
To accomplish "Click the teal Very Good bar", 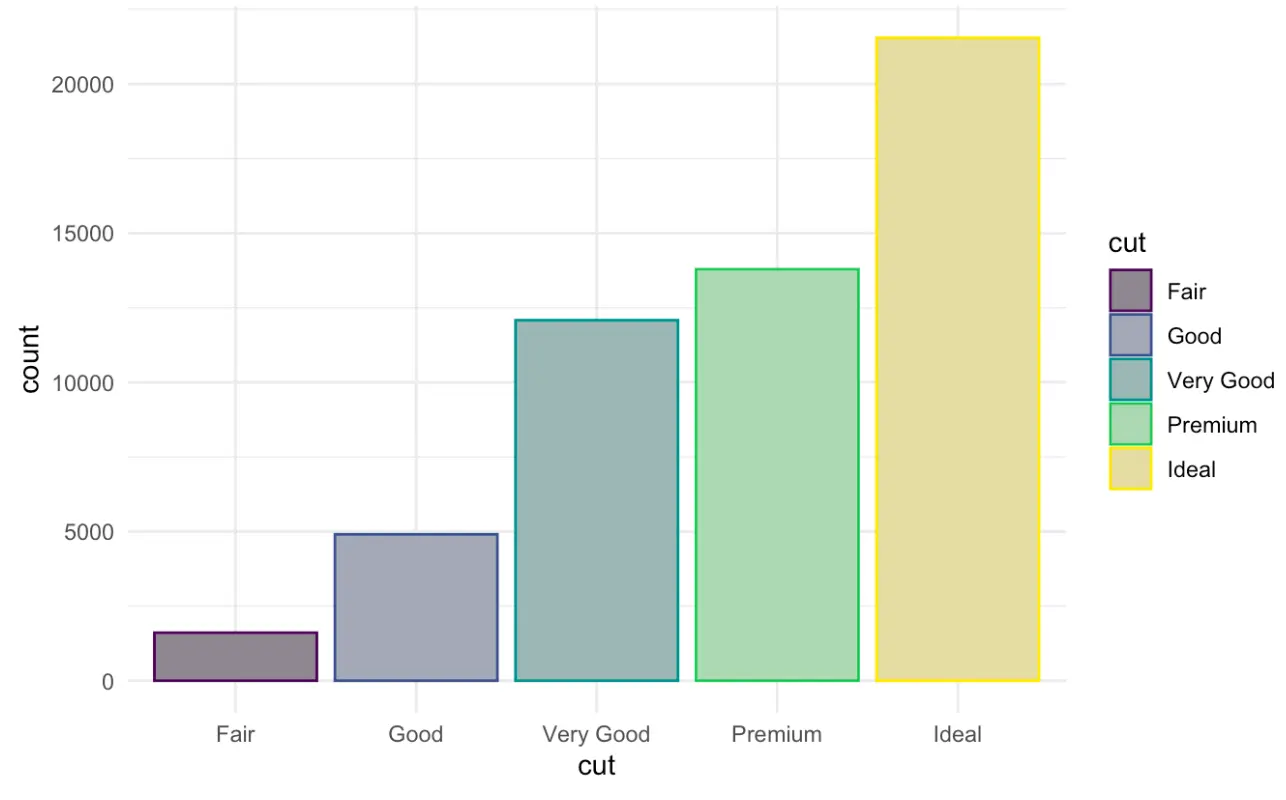I will (596, 500).
